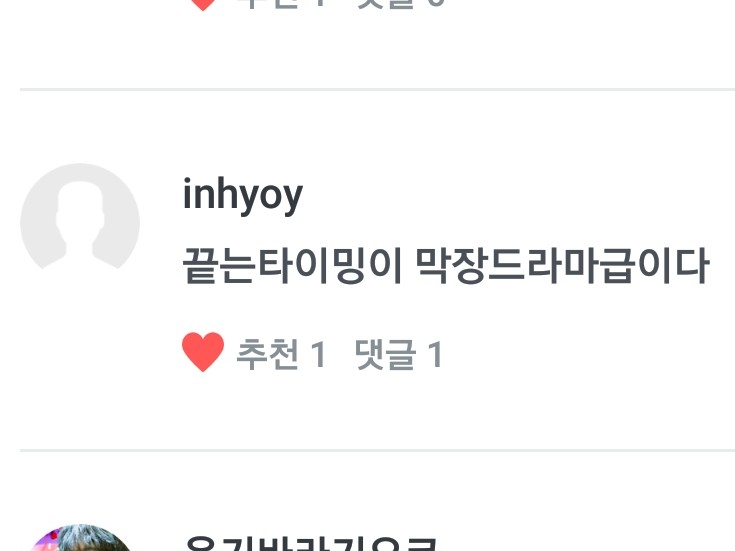Click the divider line below inhyoy's comment
This screenshot has height=551, width=735.
pyautogui.click(x=377, y=450)
